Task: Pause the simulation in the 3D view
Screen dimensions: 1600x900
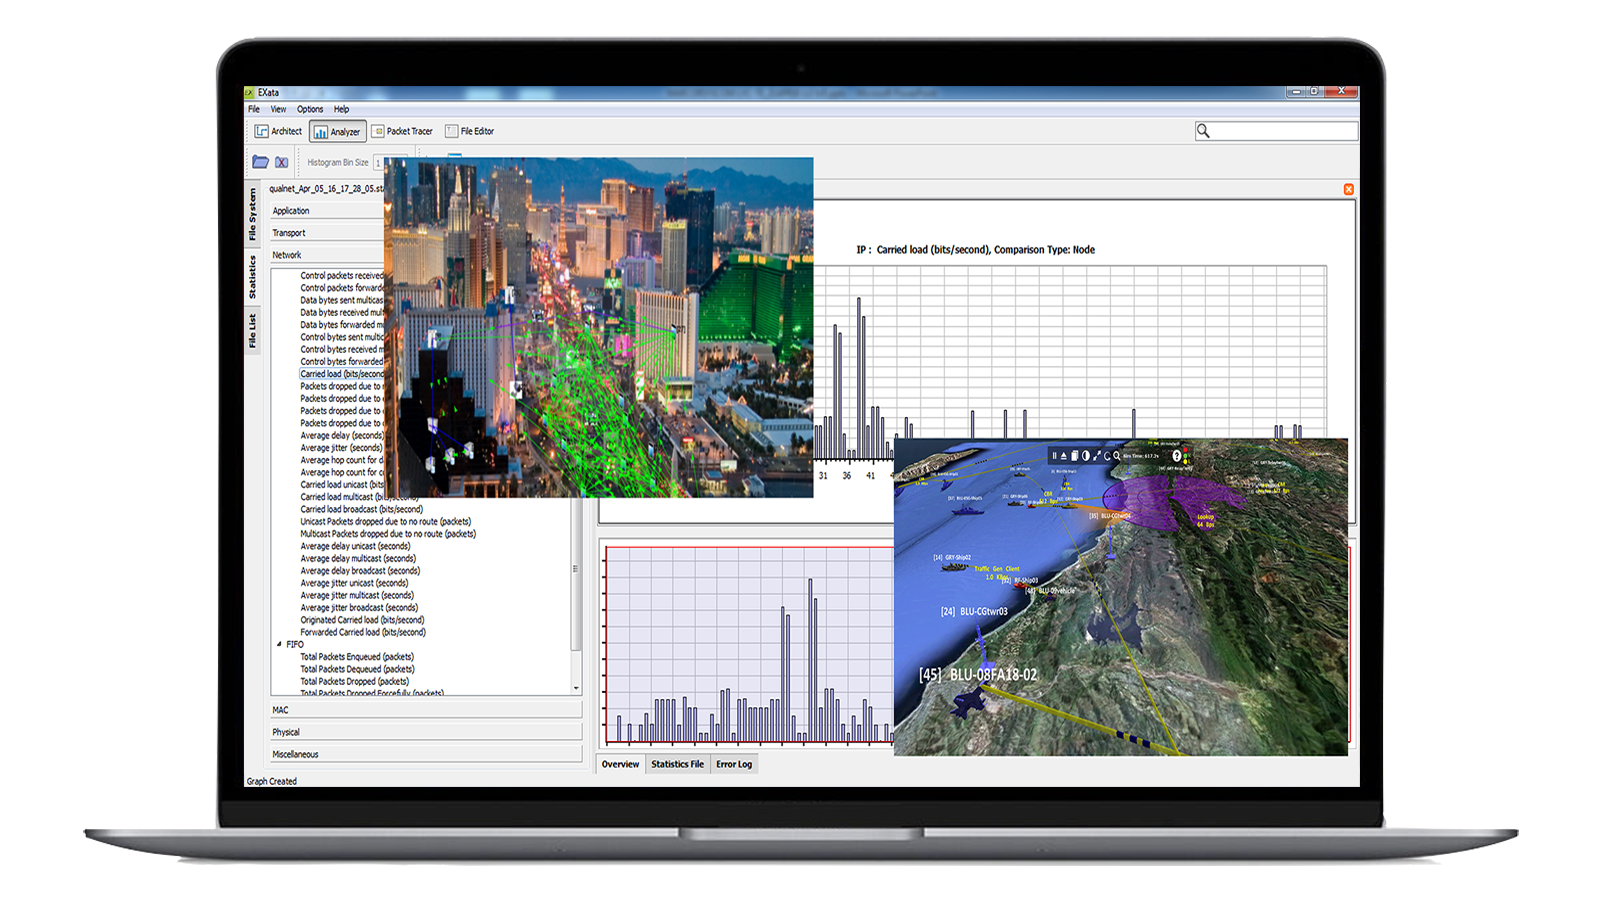Action: pyautogui.click(x=1054, y=456)
